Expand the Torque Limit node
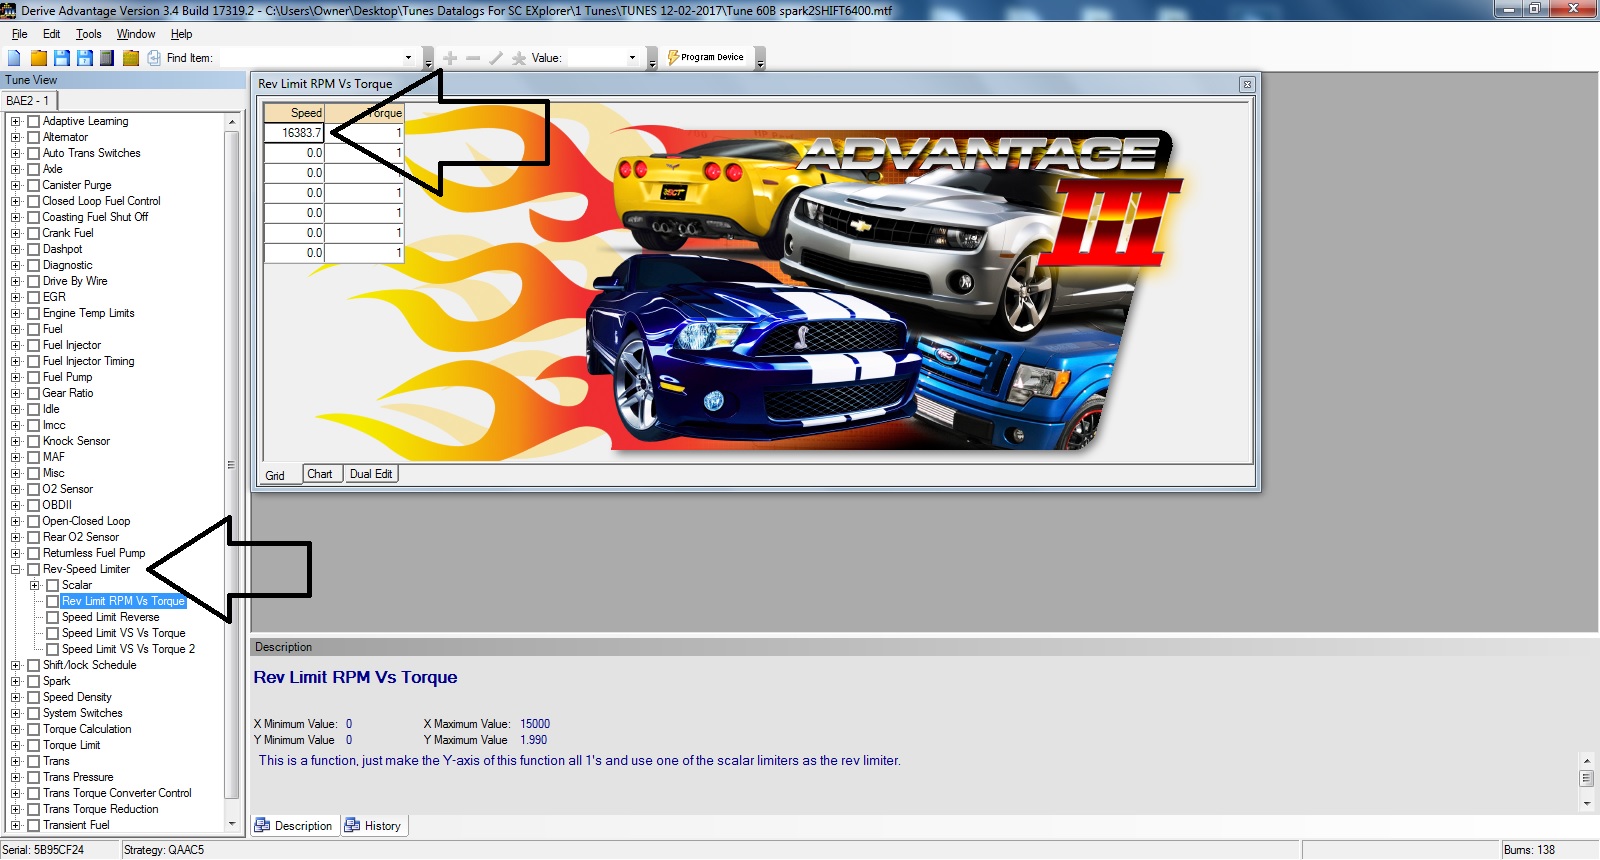The width and height of the screenshot is (1600, 860). tap(15, 745)
